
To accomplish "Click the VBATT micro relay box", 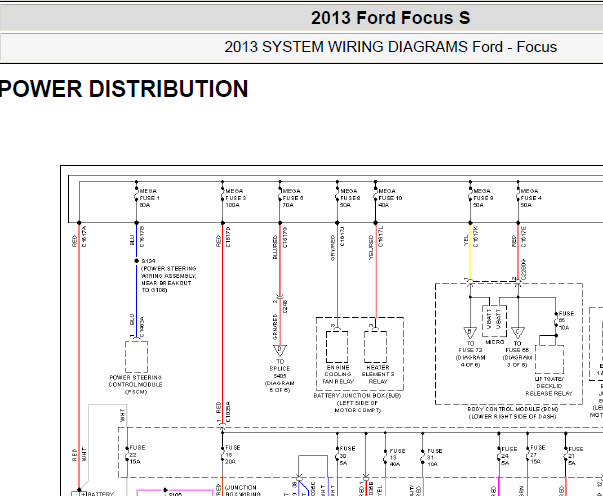I will (494, 321).
